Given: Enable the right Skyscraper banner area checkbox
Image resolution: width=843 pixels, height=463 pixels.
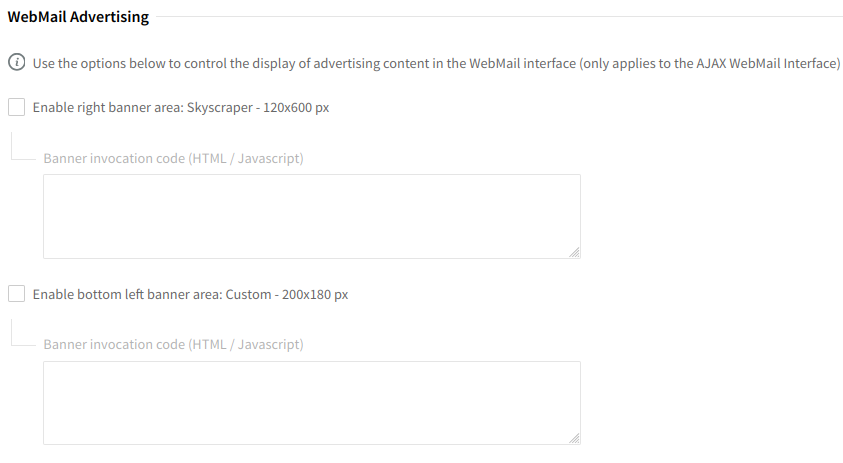Looking at the screenshot, I should point(16,107).
